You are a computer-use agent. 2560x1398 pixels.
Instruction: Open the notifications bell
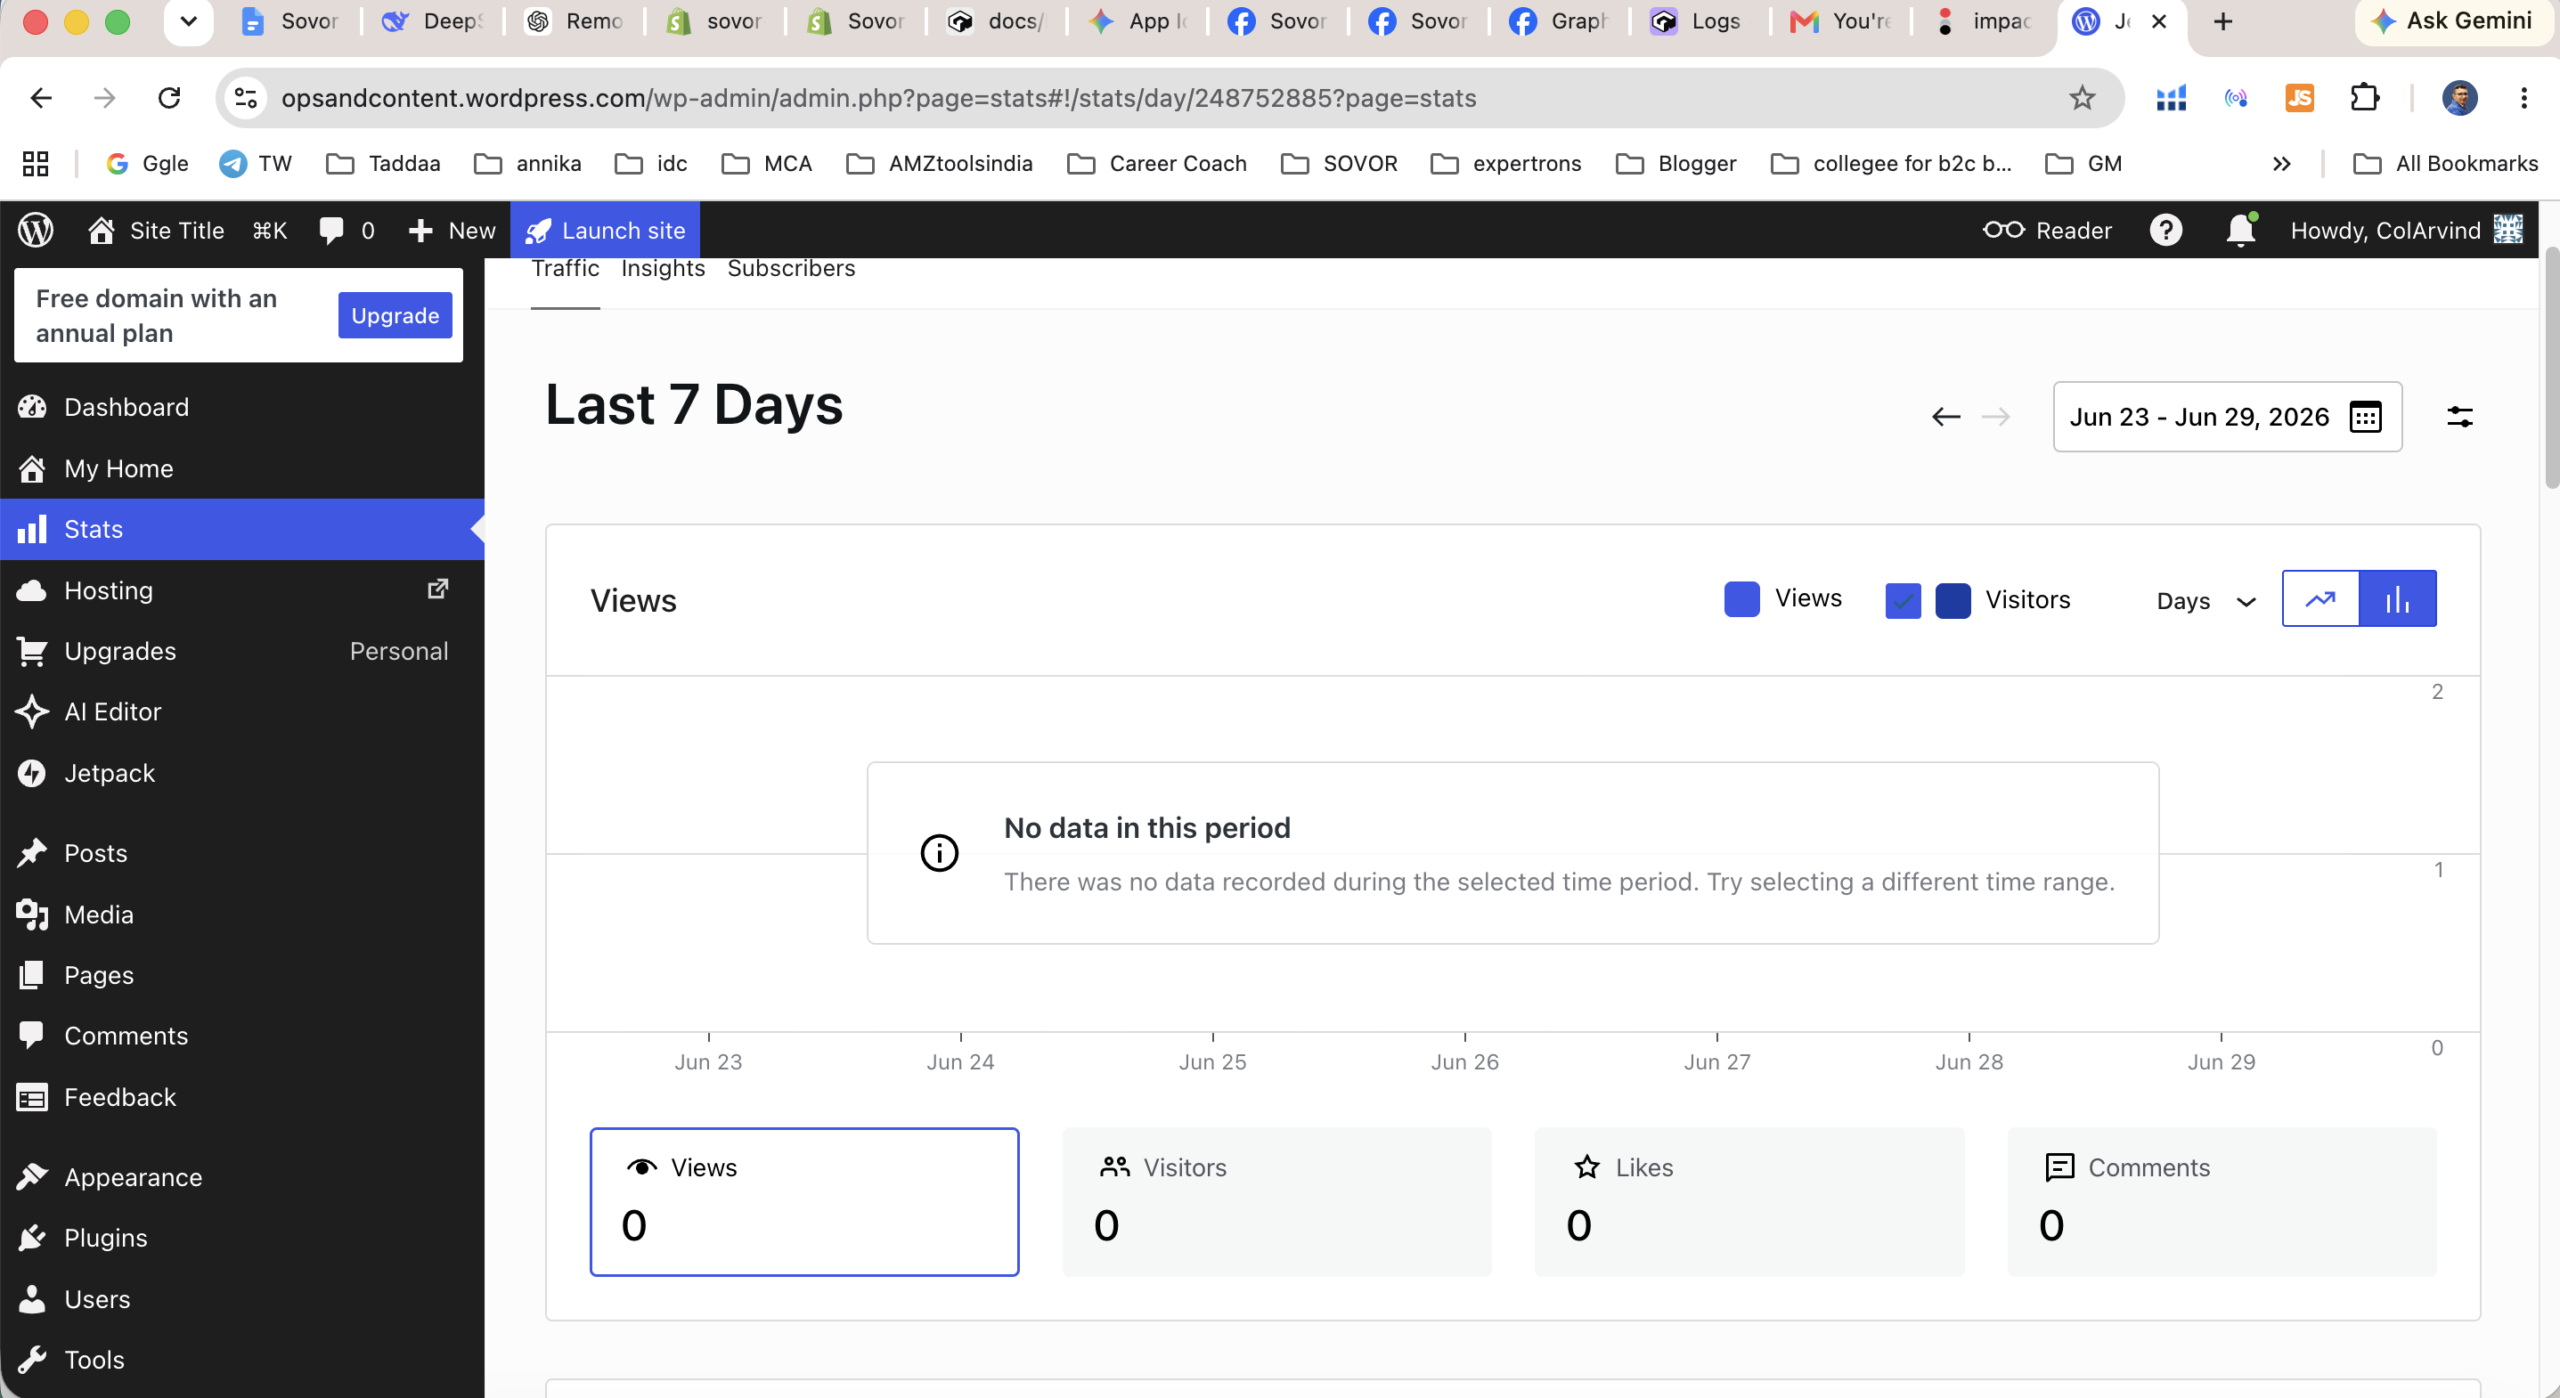click(2240, 231)
